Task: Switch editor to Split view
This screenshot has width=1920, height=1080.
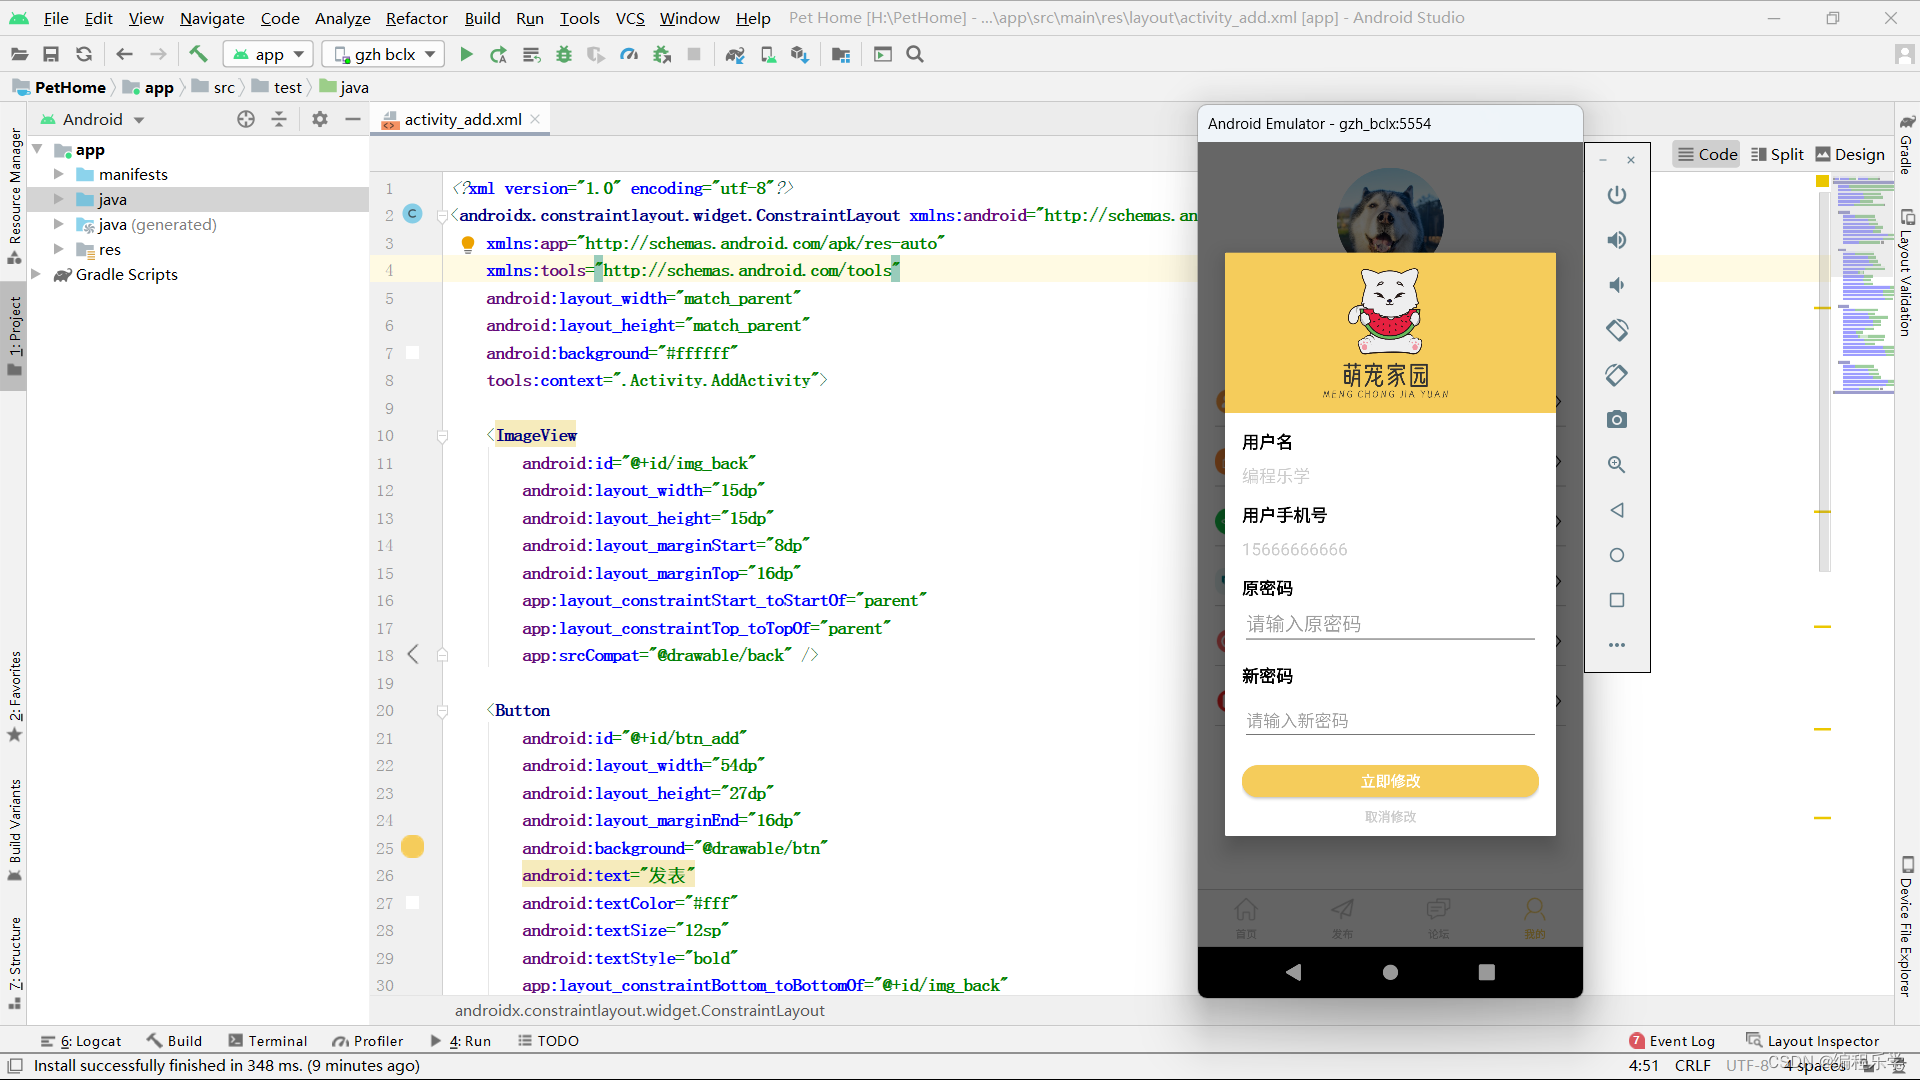Action: click(1777, 154)
